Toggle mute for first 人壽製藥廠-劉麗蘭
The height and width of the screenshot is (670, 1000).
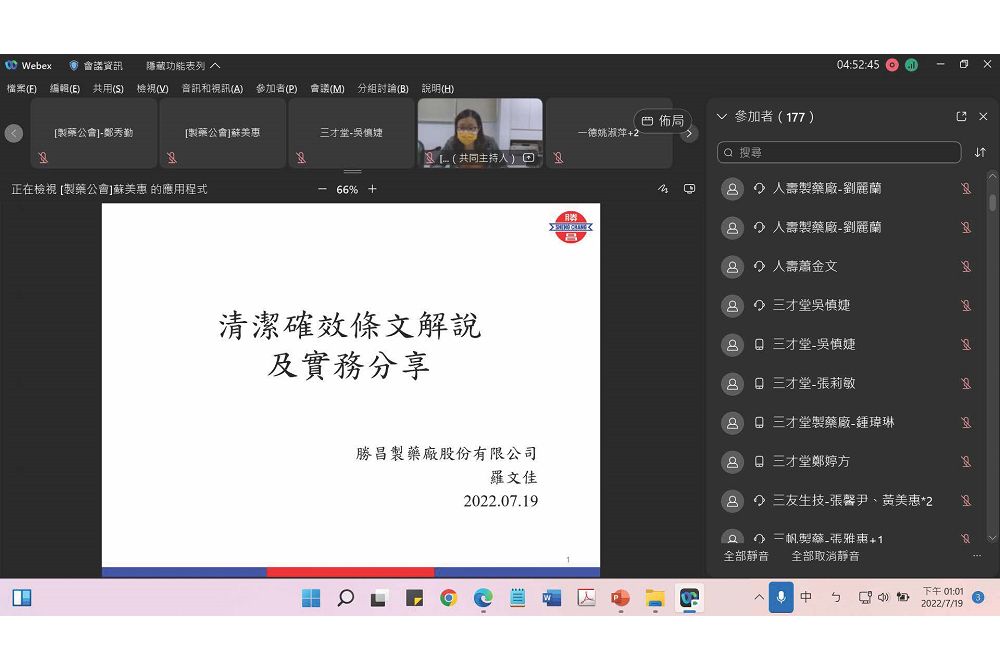pos(966,189)
